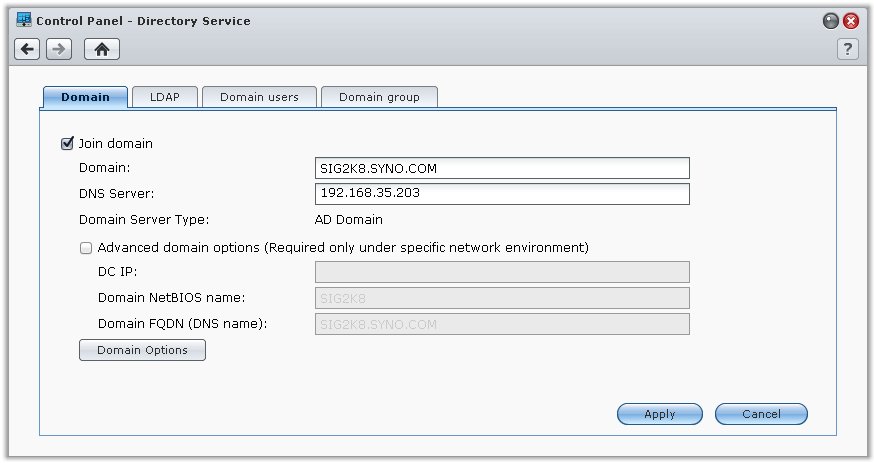Click the Domain Options button
Viewport: 874px width, 463px height.
coord(142,350)
